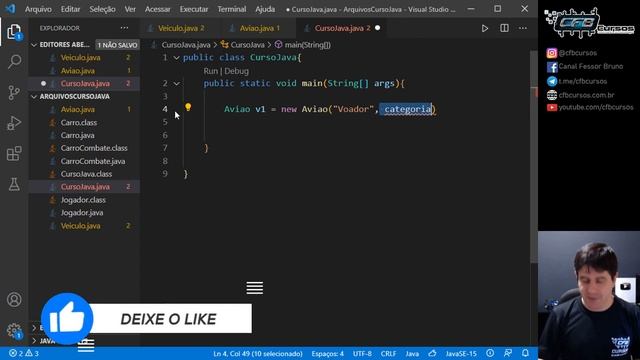The height and width of the screenshot is (360, 640).
Task: Select the CursoJava.java editor tab
Action: click(342, 28)
